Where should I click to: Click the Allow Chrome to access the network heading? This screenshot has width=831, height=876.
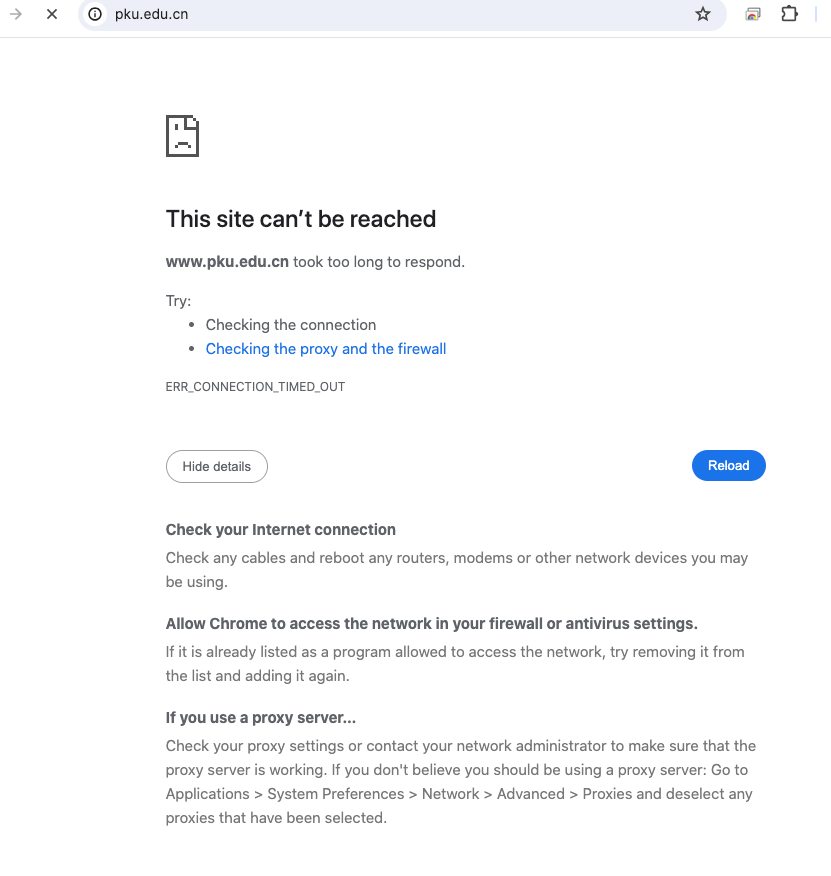coord(431,623)
